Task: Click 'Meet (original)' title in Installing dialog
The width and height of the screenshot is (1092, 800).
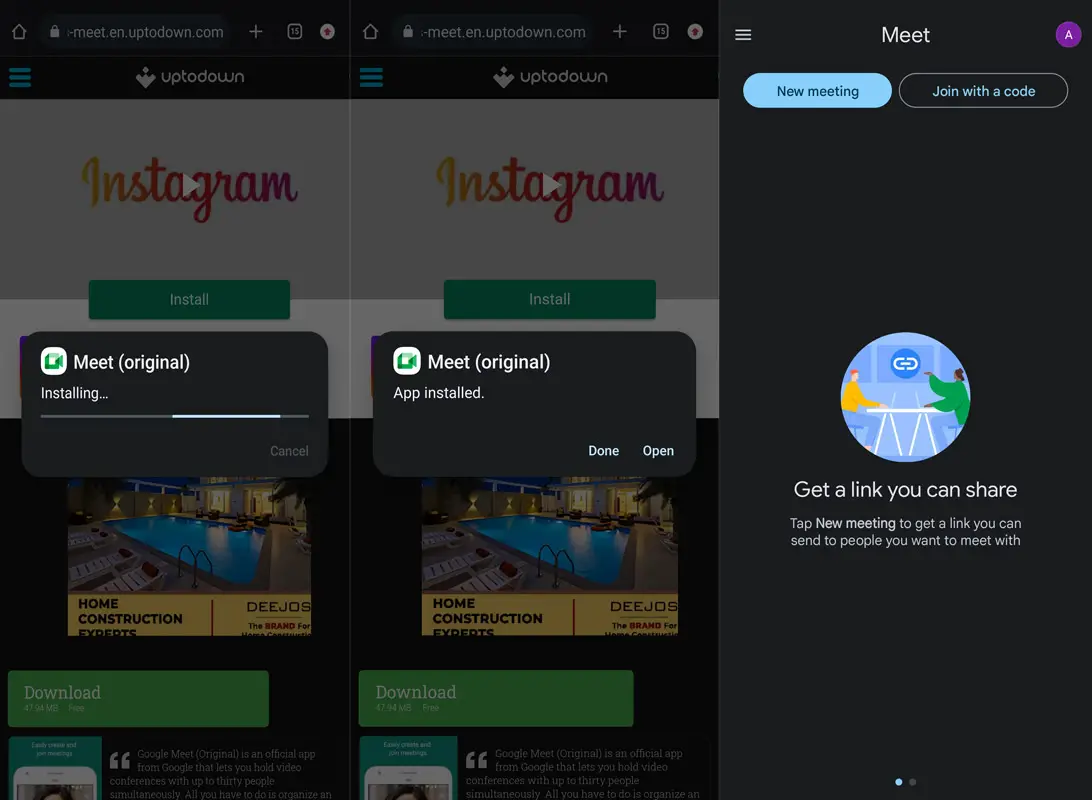Action: pyautogui.click(x=132, y=362)
